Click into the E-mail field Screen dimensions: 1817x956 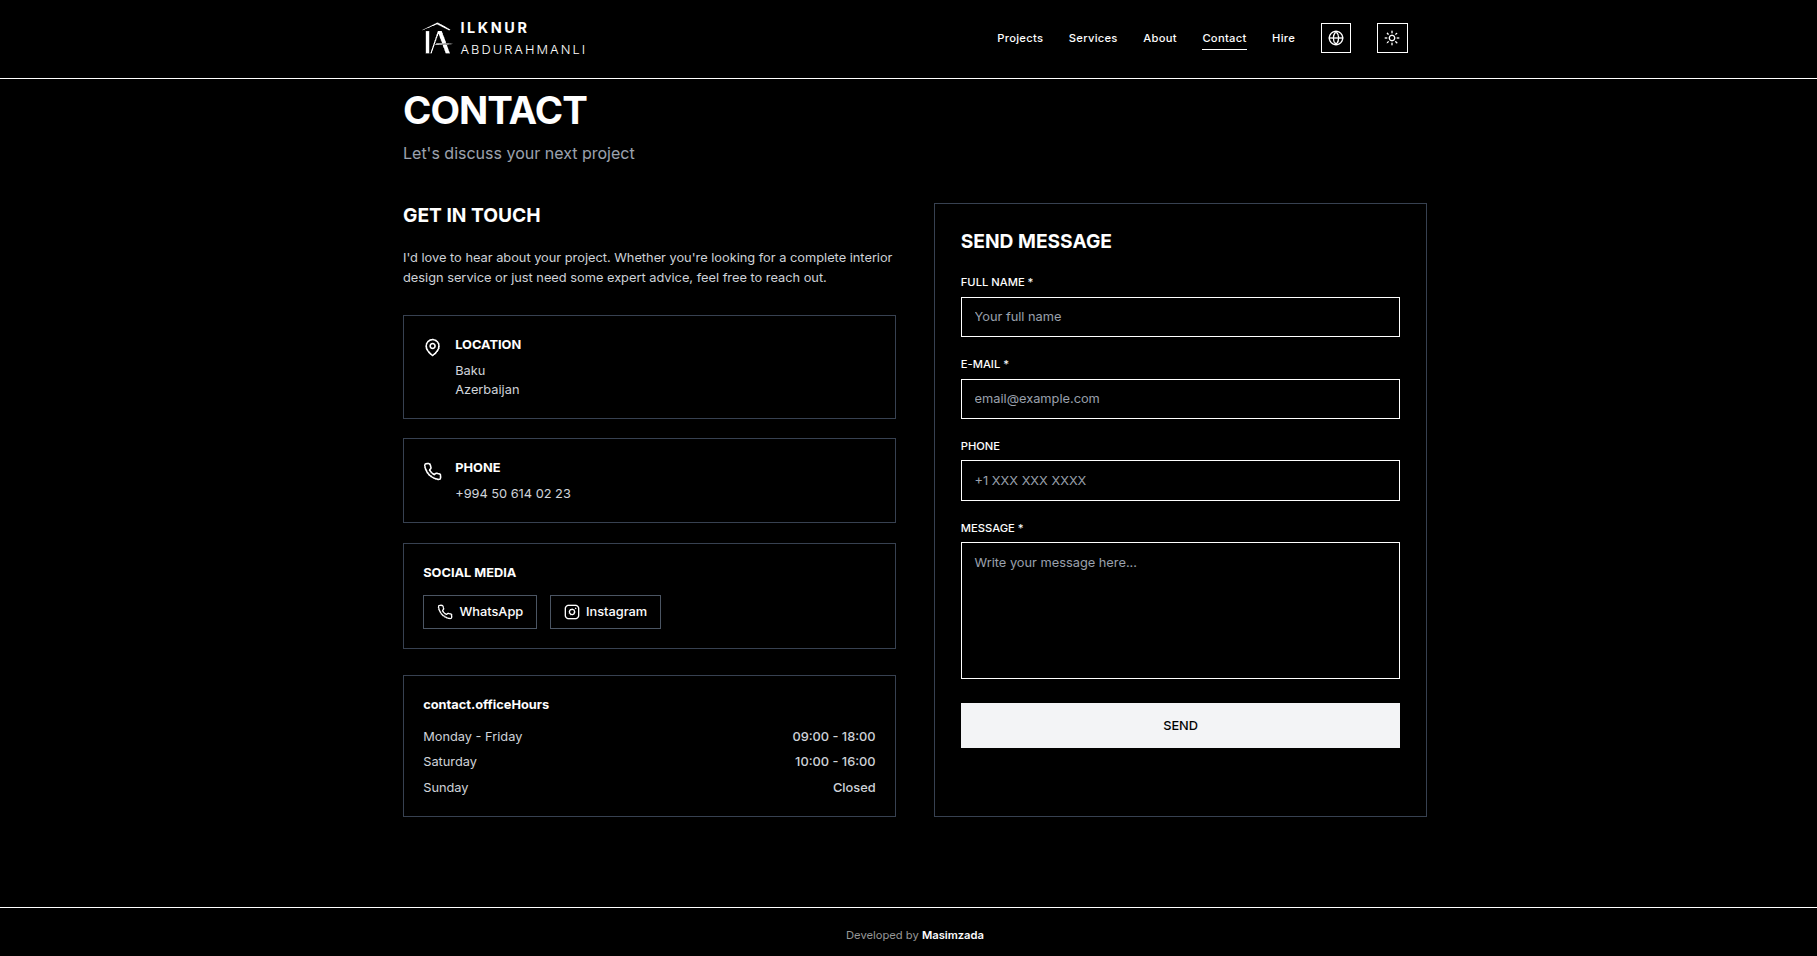tap(1179, 399)
